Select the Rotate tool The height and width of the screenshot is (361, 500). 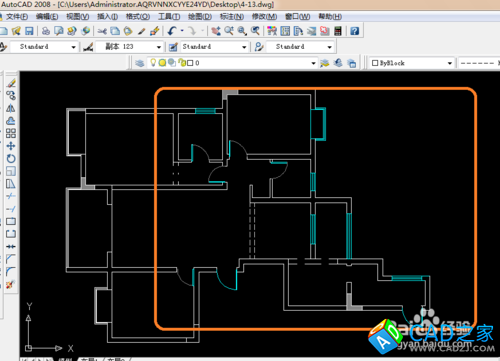pos(11,159)
